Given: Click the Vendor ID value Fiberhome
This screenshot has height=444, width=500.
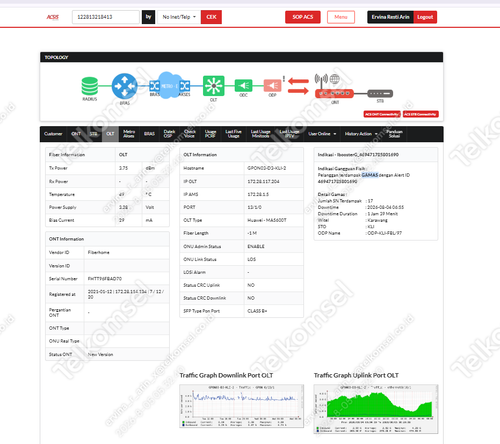Looking at the screenshot, I should pos(98,252).
